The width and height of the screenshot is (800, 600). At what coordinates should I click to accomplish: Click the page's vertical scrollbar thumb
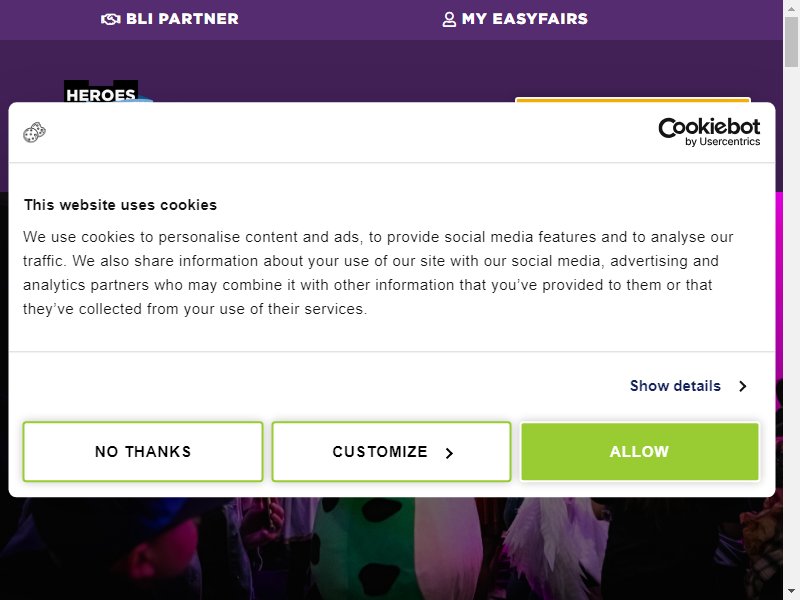(791, 42)
